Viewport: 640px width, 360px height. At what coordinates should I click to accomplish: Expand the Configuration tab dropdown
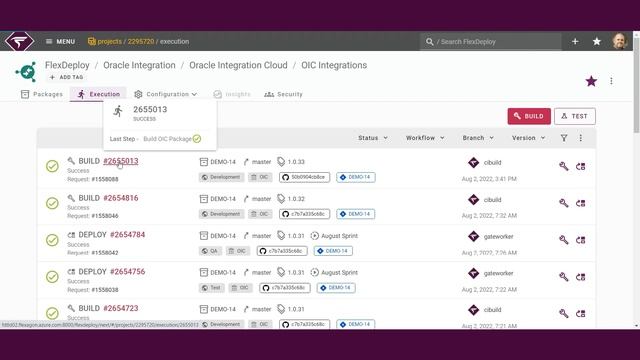click(x=165, y=94)
